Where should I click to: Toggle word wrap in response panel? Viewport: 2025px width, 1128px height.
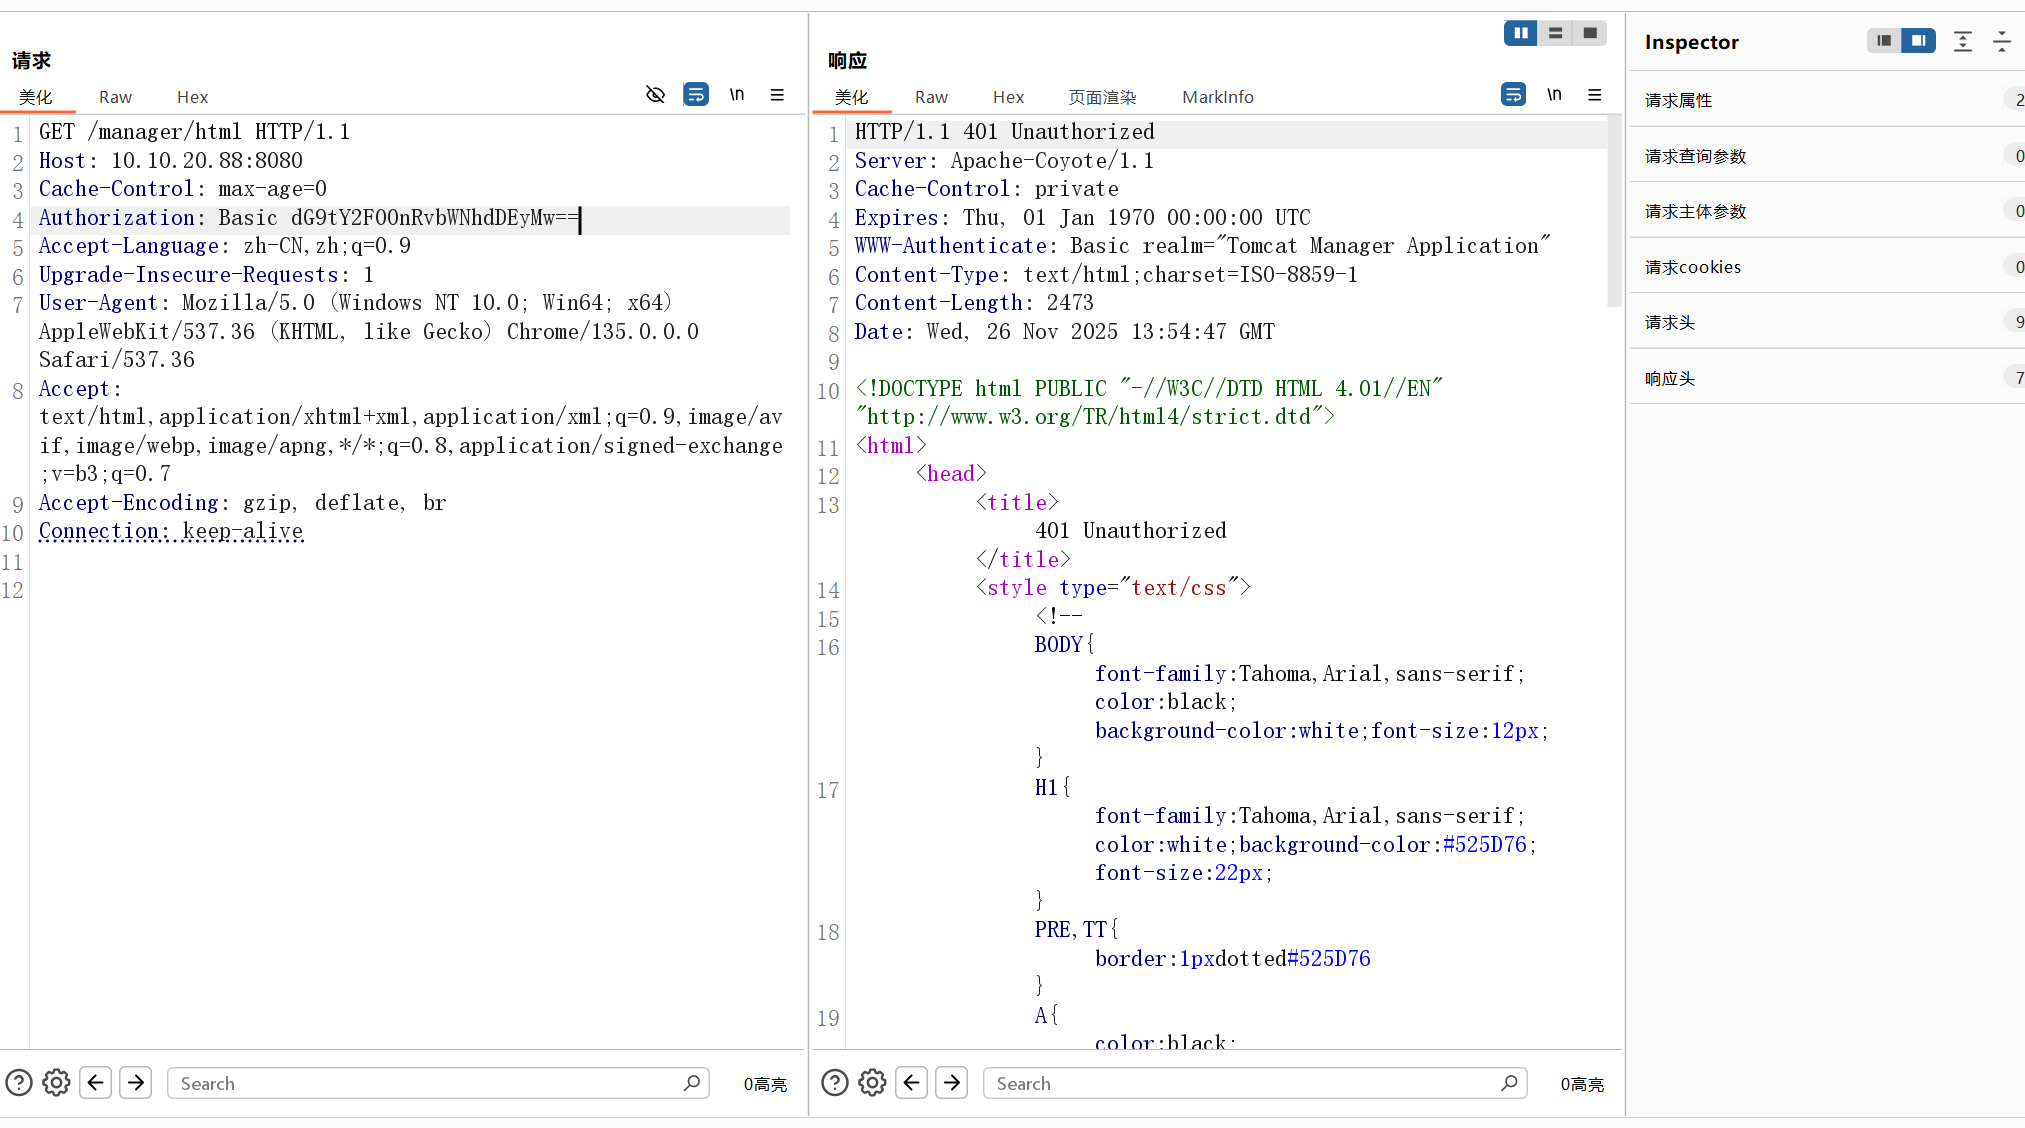pos(1513,95)
